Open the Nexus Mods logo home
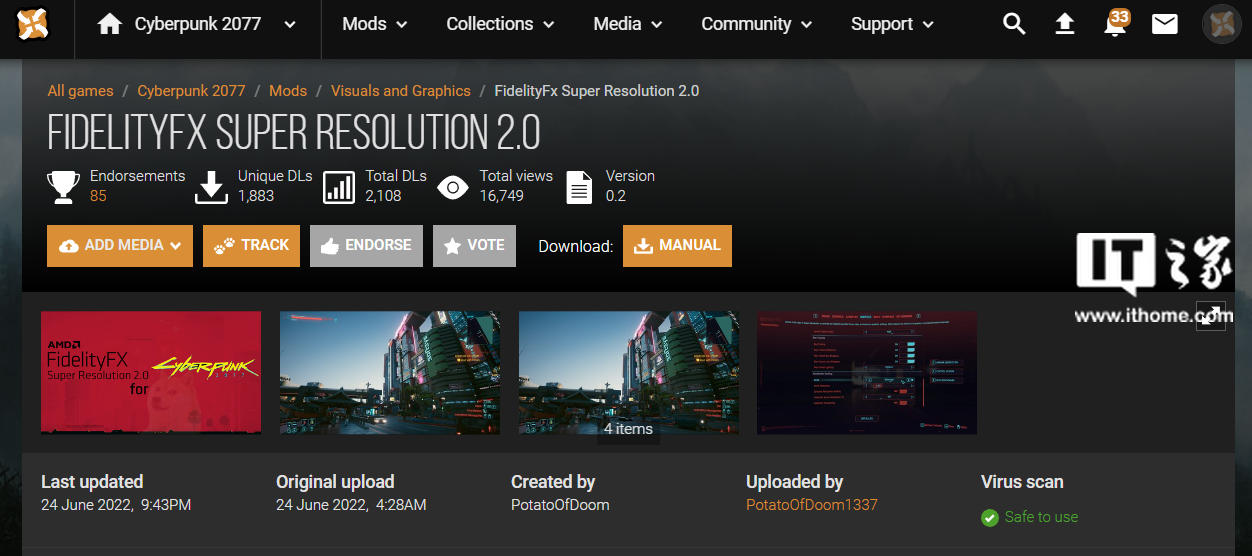The image size is (1252, 556). pos(33,24)
